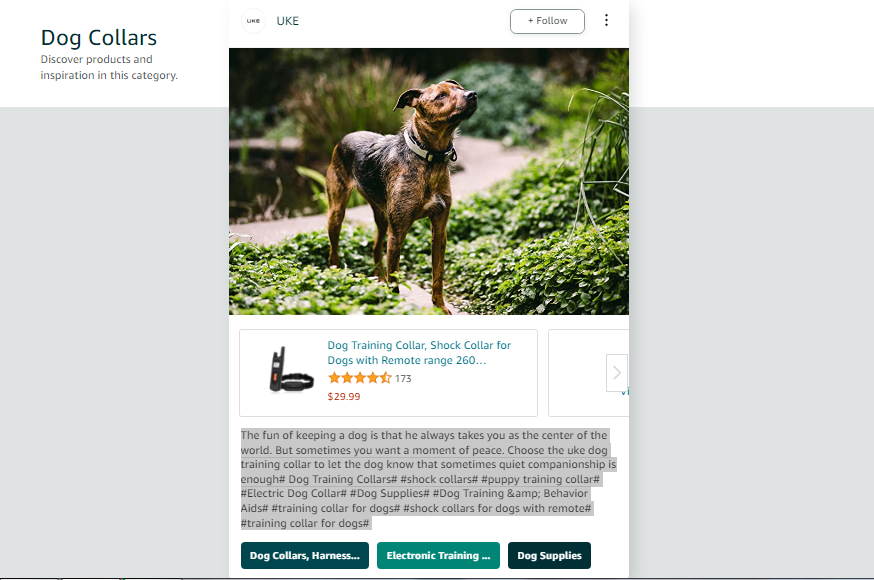Open the UKE brand name link
Viewport: 874px width, 580px height.
pos(288,21)
